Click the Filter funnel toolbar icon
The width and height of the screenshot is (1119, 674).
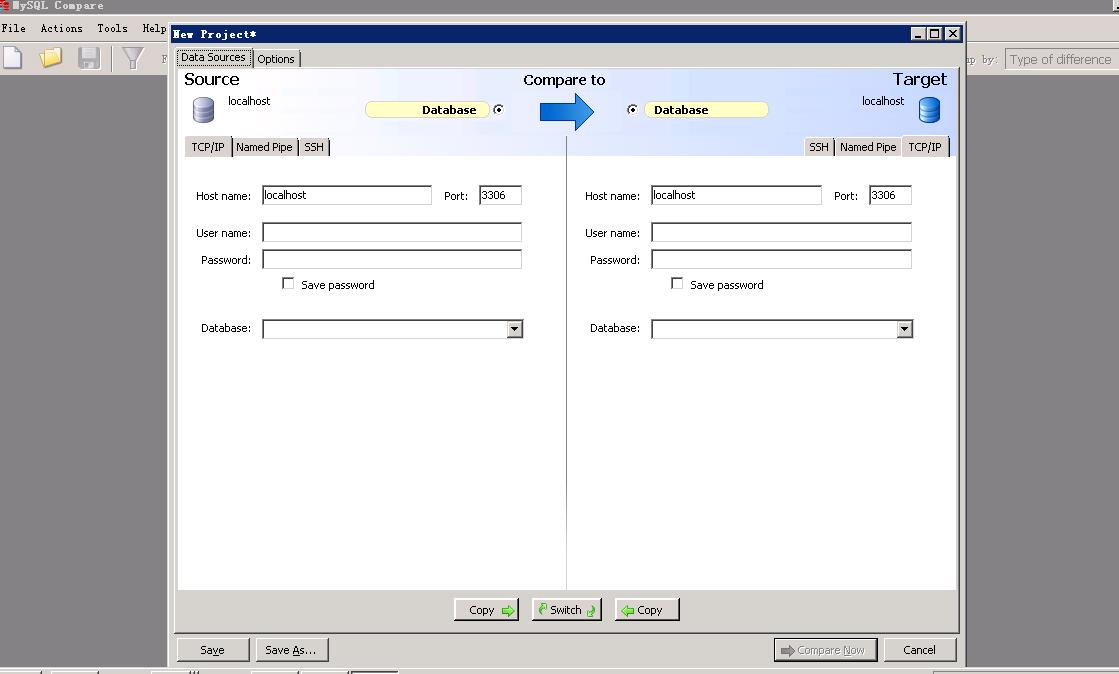coord(133,58)
